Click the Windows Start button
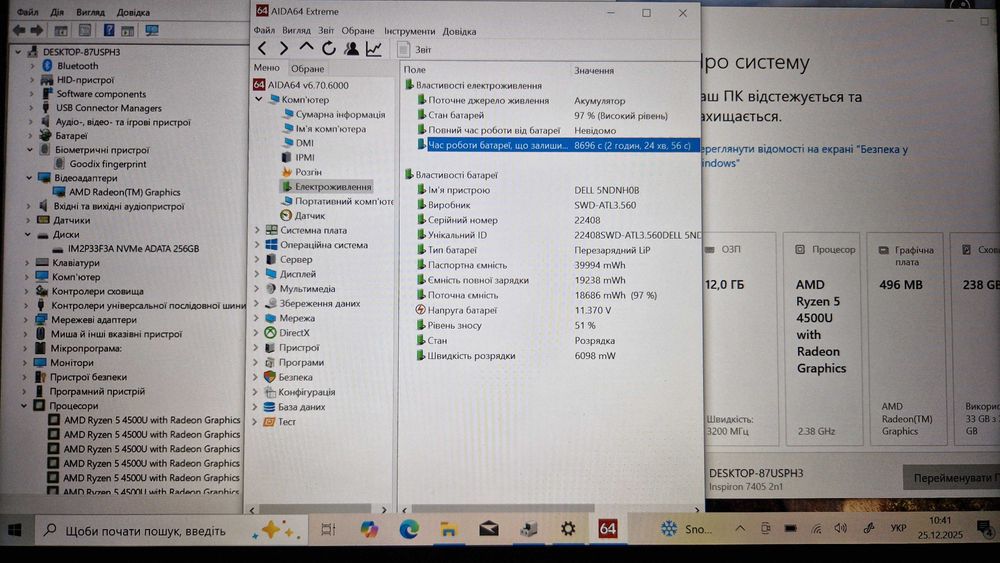This screenshot has width=1000, height=563. (x=15, y=530)
